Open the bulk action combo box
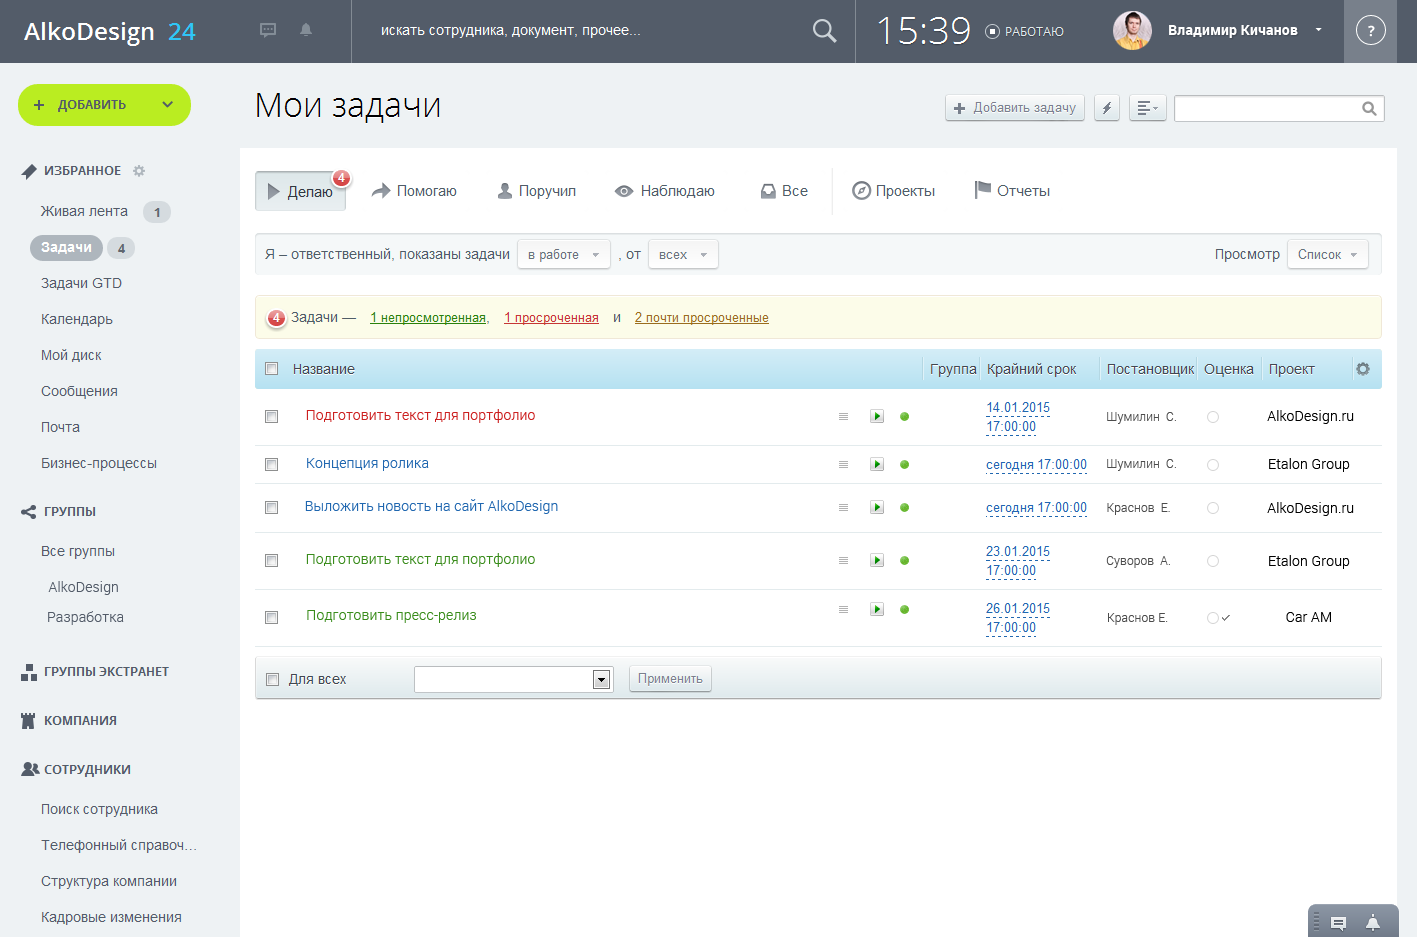 tap(513, 679)
